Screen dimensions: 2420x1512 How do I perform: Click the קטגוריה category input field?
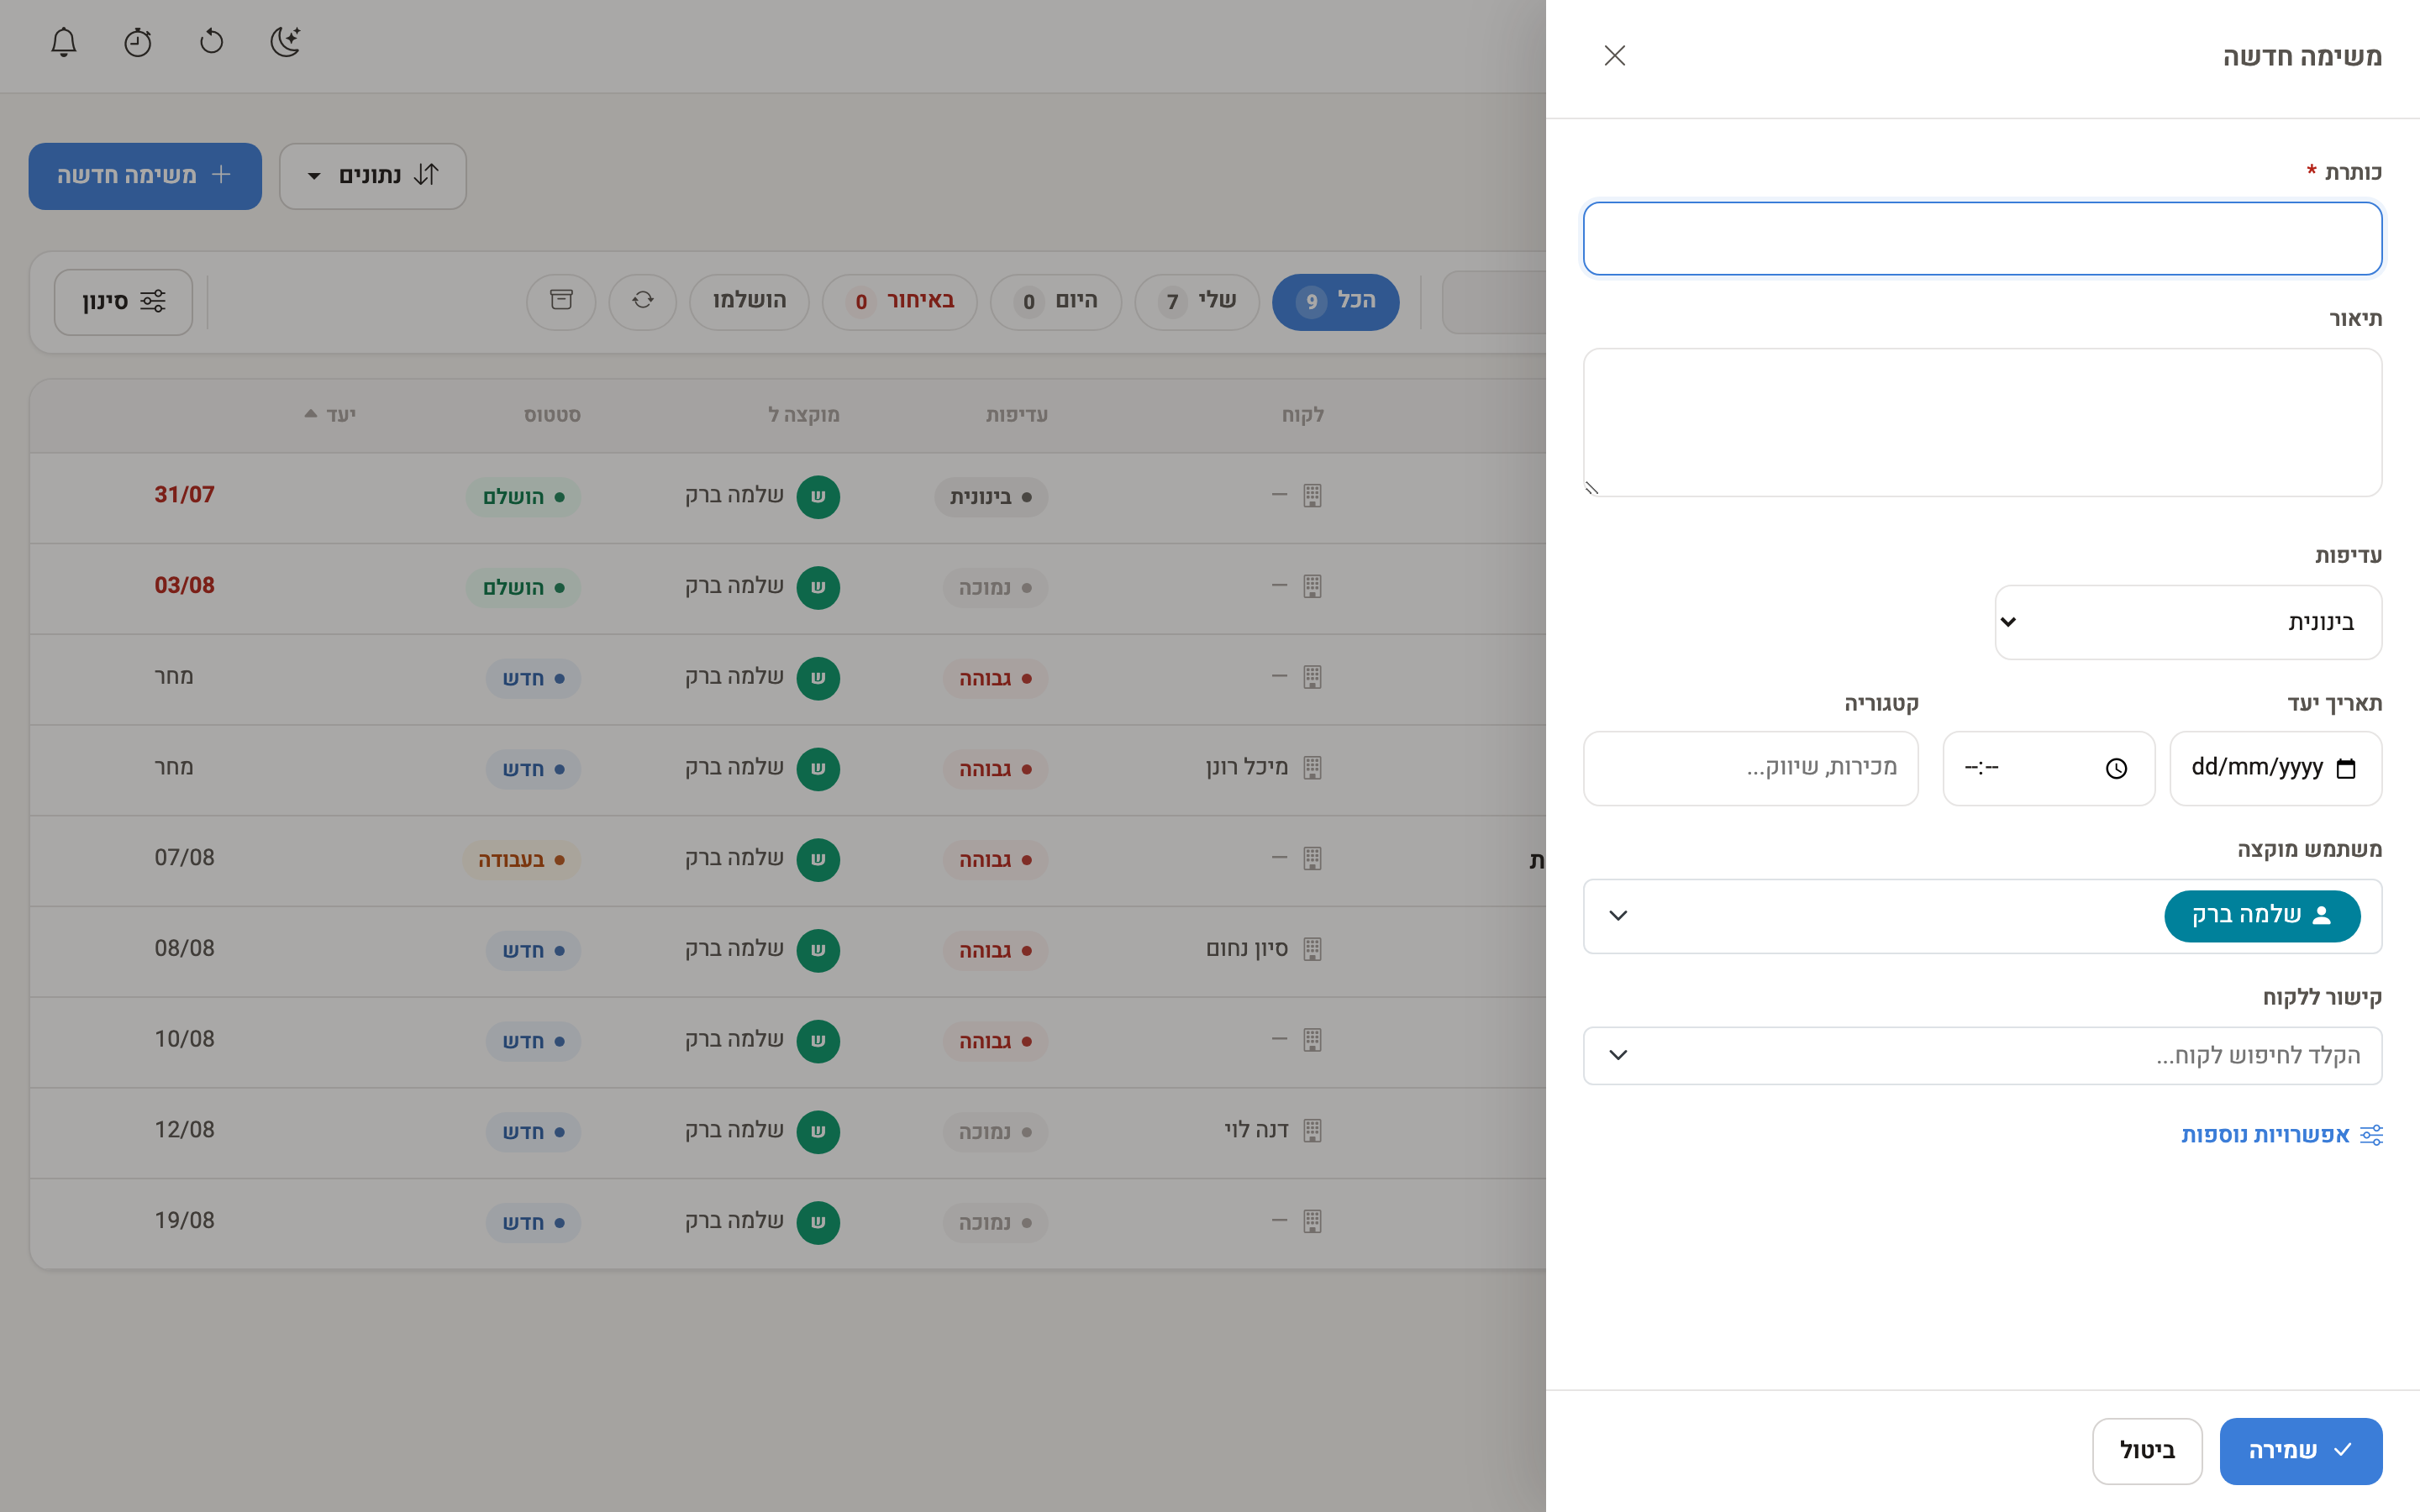(x=1750, y=768)
